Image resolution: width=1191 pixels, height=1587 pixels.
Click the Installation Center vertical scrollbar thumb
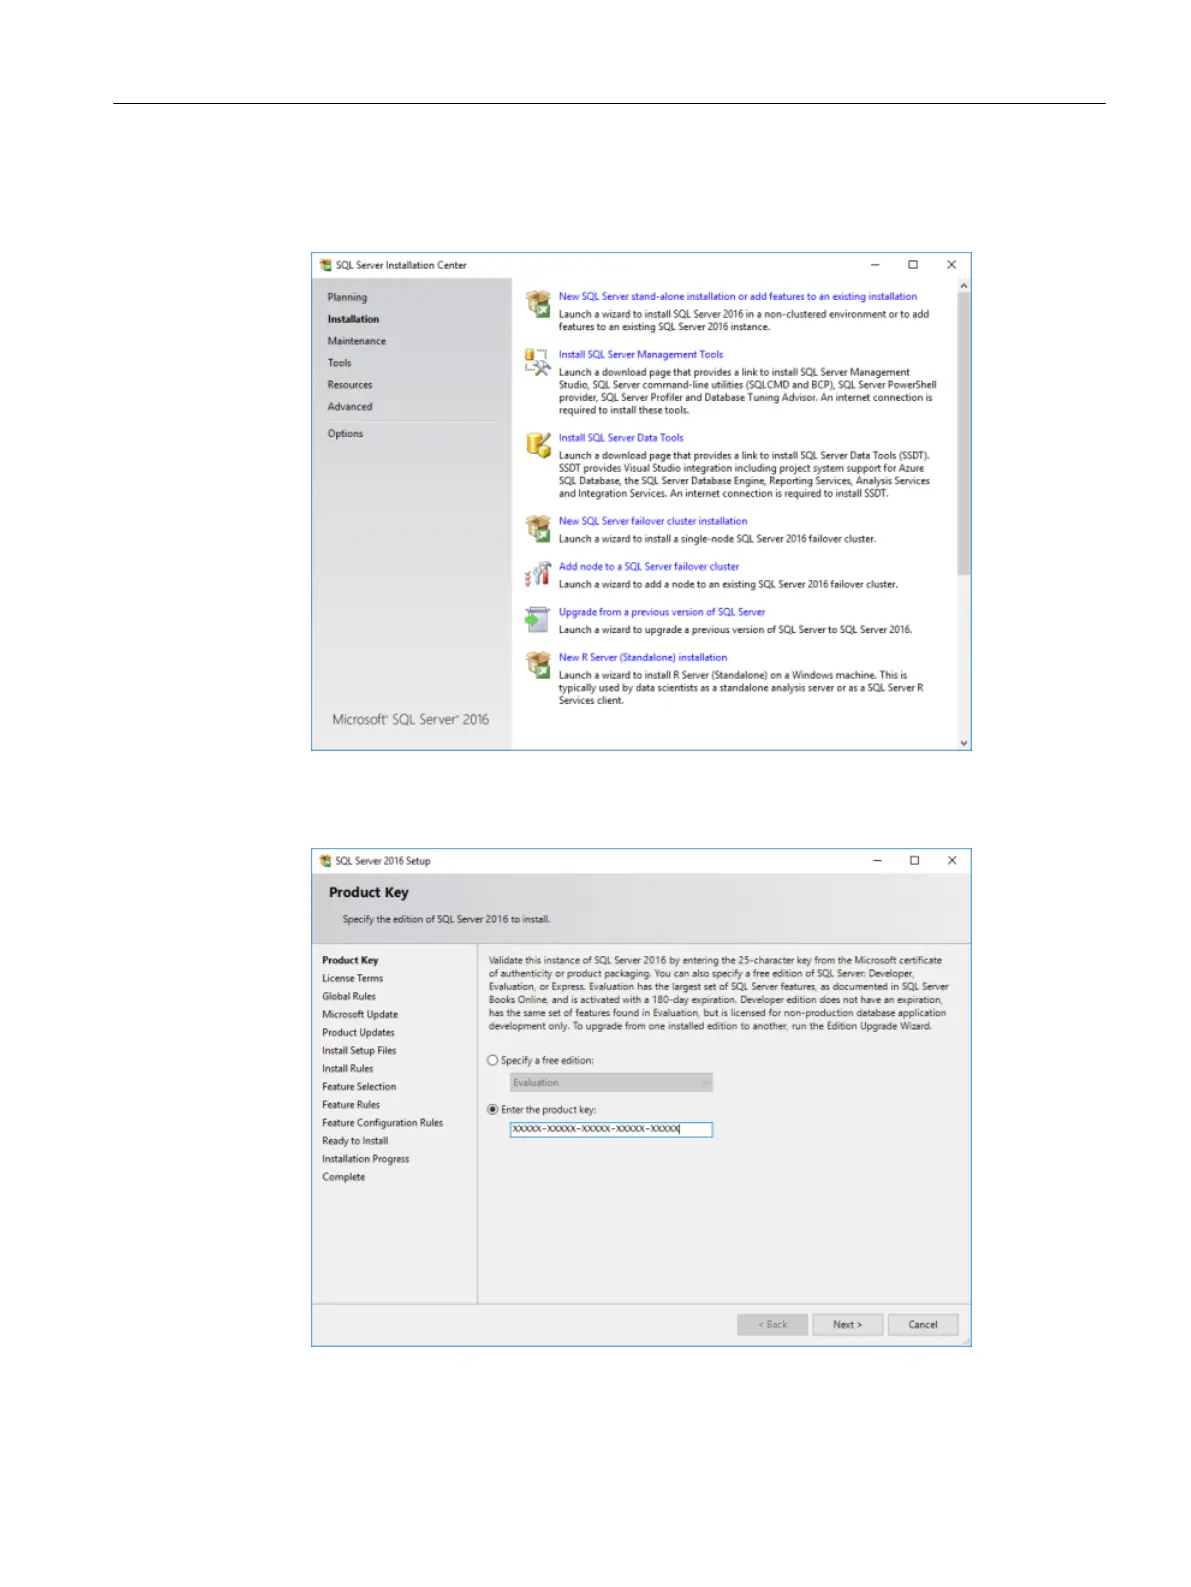coord(963,434)
